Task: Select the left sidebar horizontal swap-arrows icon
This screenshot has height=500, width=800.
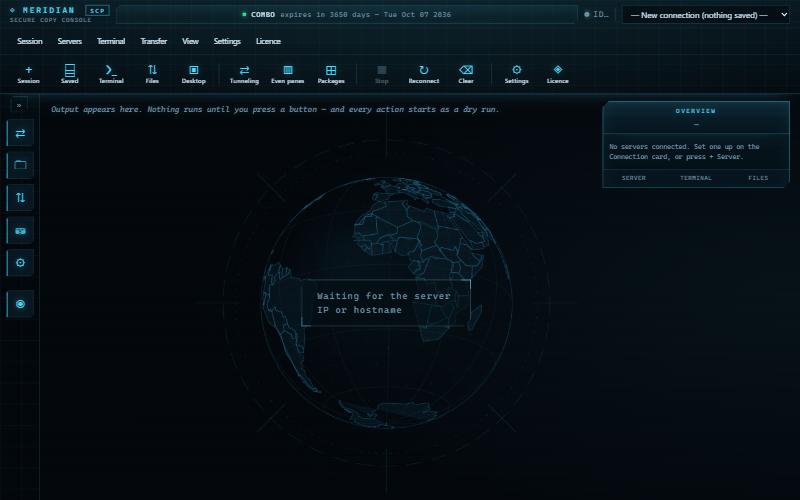Action: coord(20,133)
